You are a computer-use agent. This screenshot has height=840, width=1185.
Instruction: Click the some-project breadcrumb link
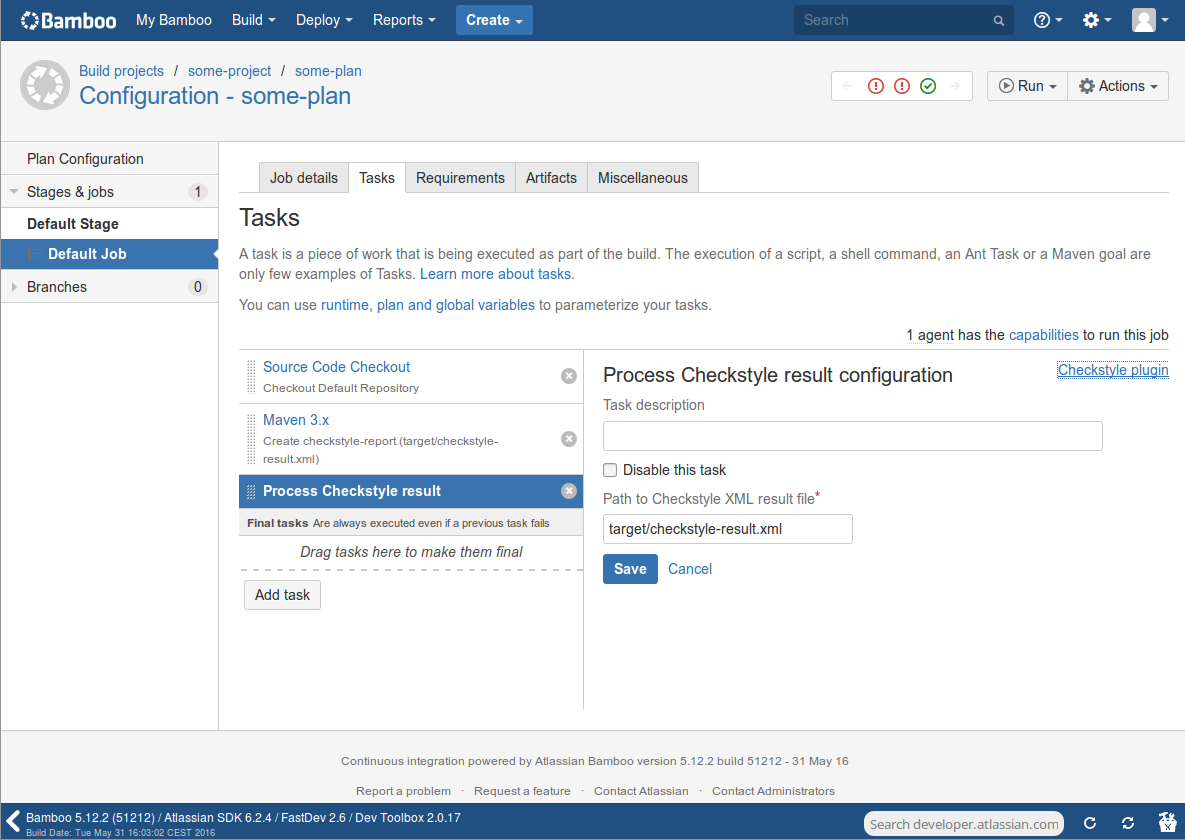point(229,71)
